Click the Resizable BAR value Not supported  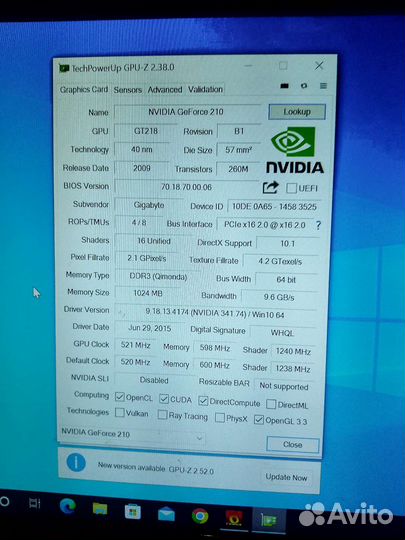(x=284, y=386)
